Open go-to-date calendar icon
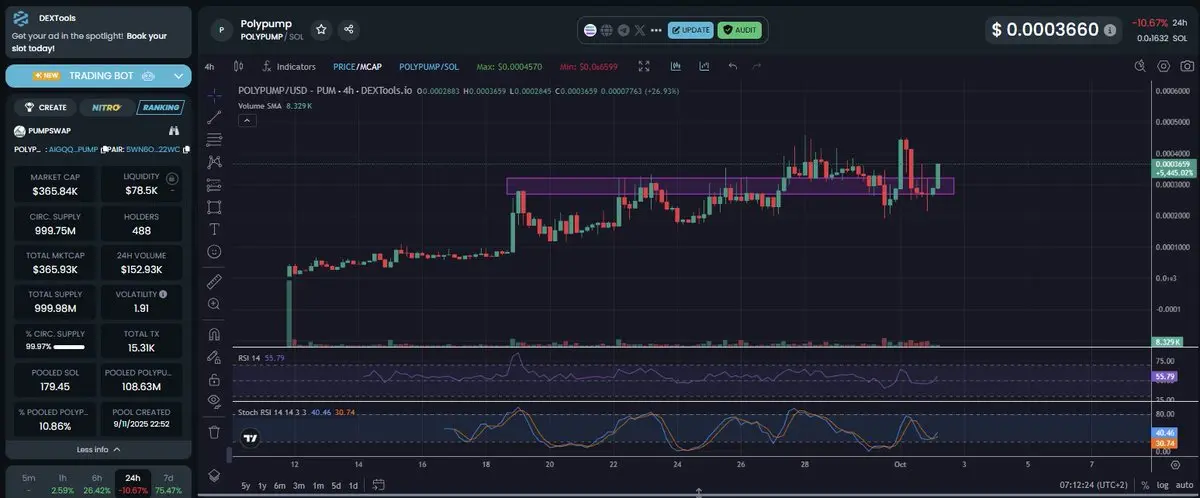The image size is (1200, 498). 379,485
